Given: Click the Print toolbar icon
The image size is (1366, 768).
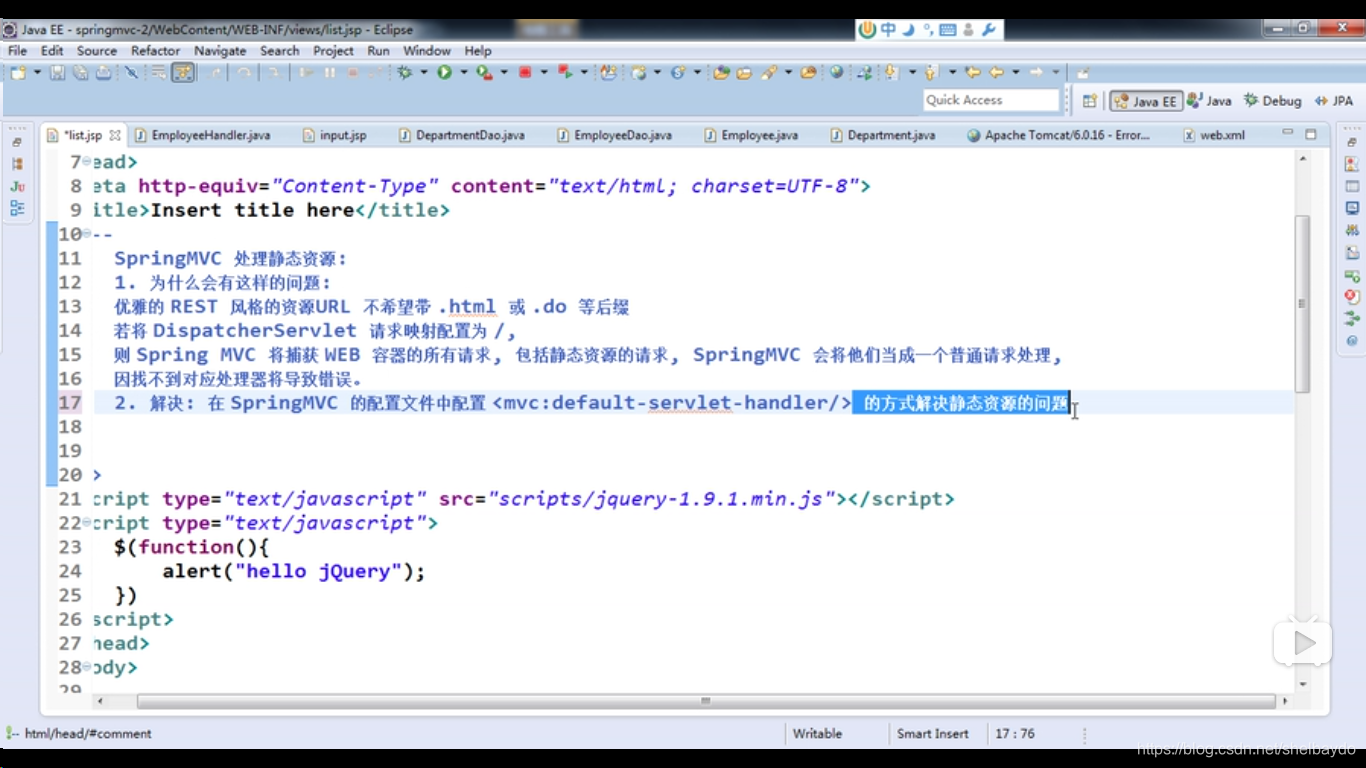Looking at the screenshot, I should point(103,72).
